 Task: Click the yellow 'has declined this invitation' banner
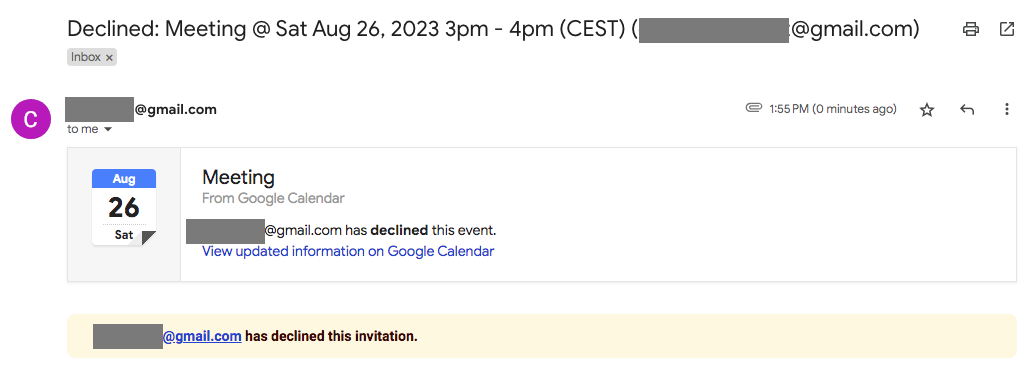click(542, 337)
